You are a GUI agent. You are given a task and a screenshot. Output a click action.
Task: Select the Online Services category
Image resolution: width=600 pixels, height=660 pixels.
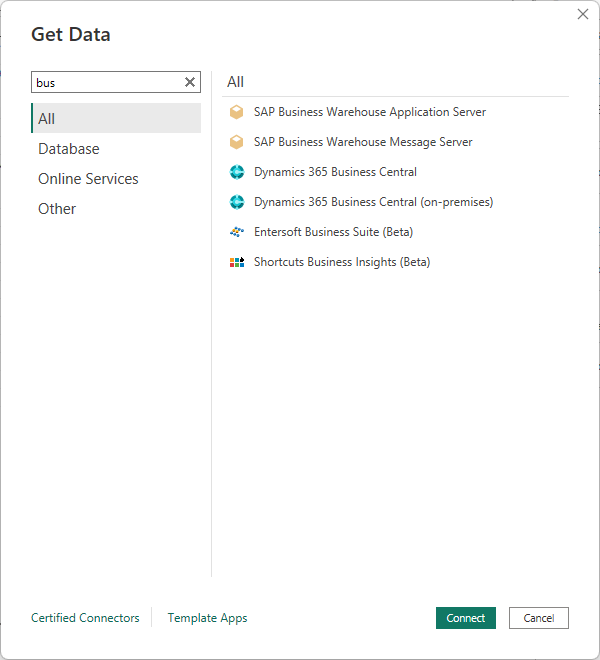pos(116,178)
